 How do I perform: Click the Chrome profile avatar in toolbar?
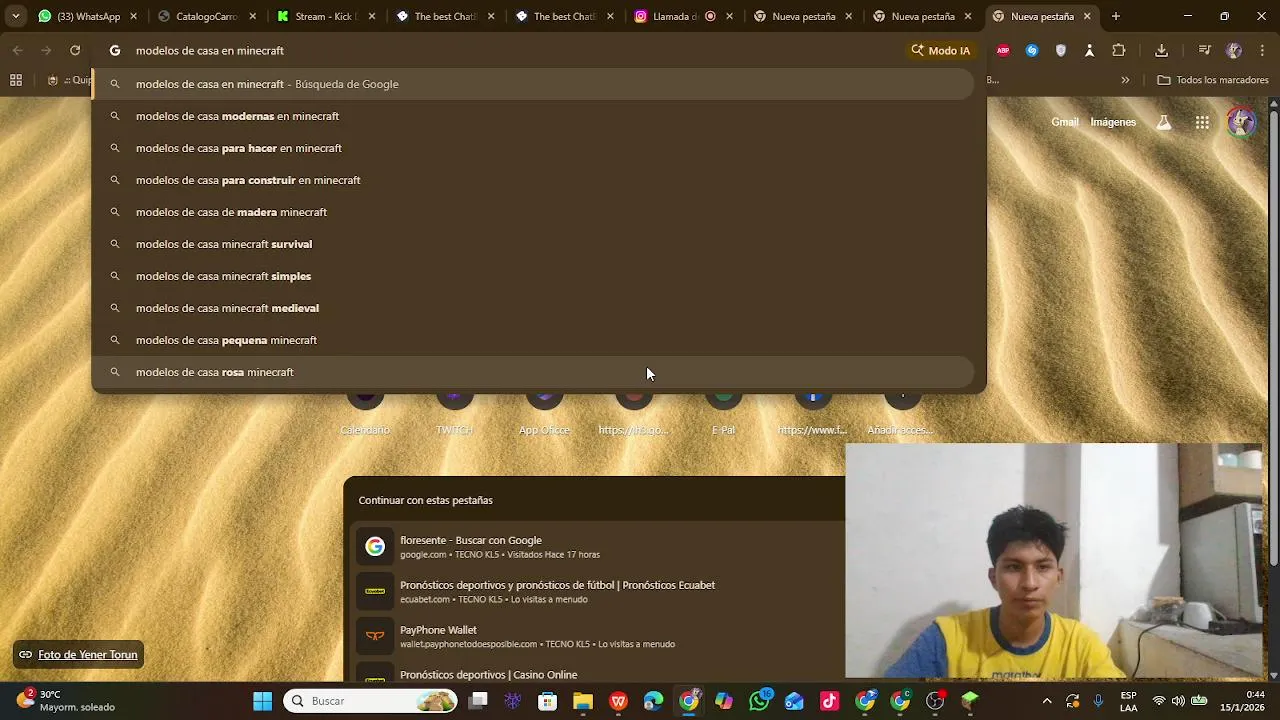[1234, 50]
